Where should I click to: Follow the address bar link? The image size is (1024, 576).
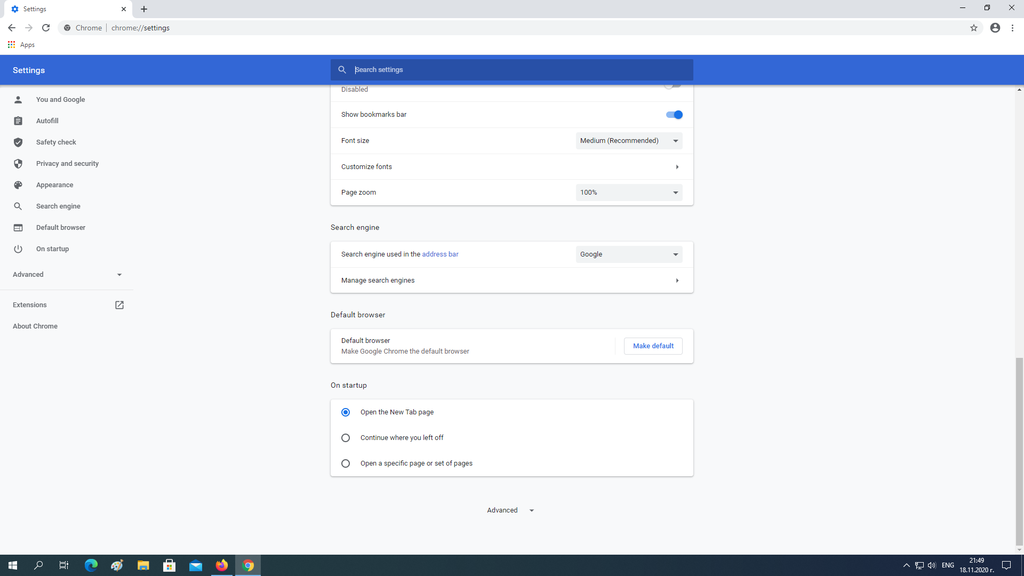point(440,254)
